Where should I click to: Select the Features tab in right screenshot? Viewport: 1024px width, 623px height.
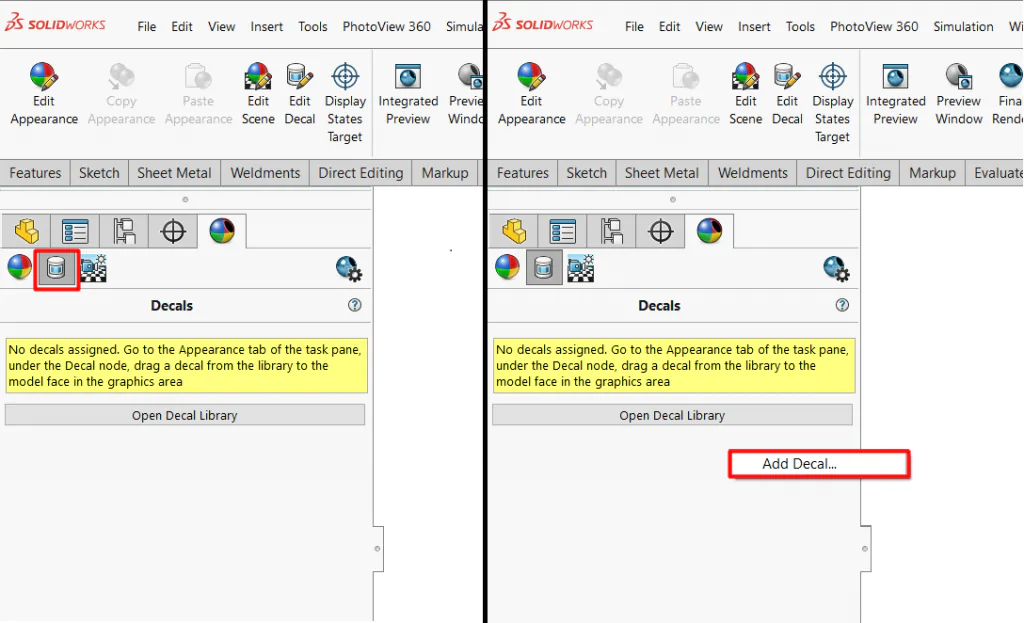point(522,173)
